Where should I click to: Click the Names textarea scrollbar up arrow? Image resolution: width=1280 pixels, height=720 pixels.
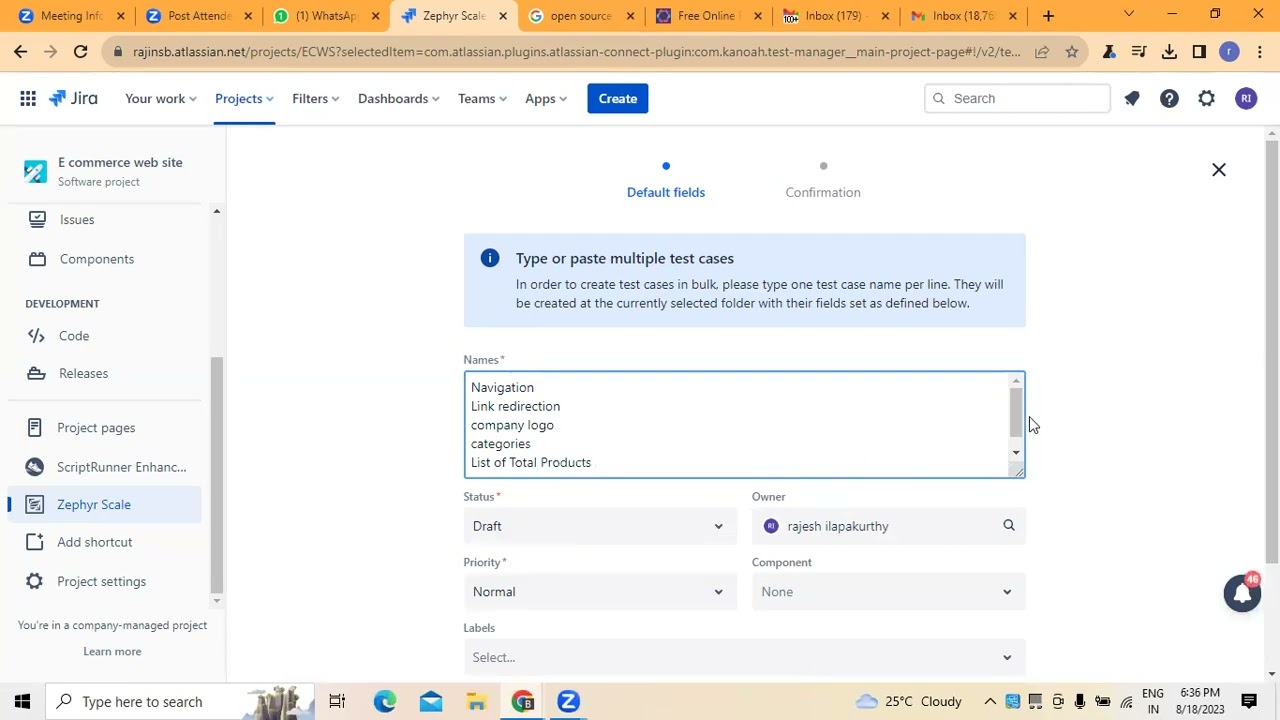[x=1016, y=381]
